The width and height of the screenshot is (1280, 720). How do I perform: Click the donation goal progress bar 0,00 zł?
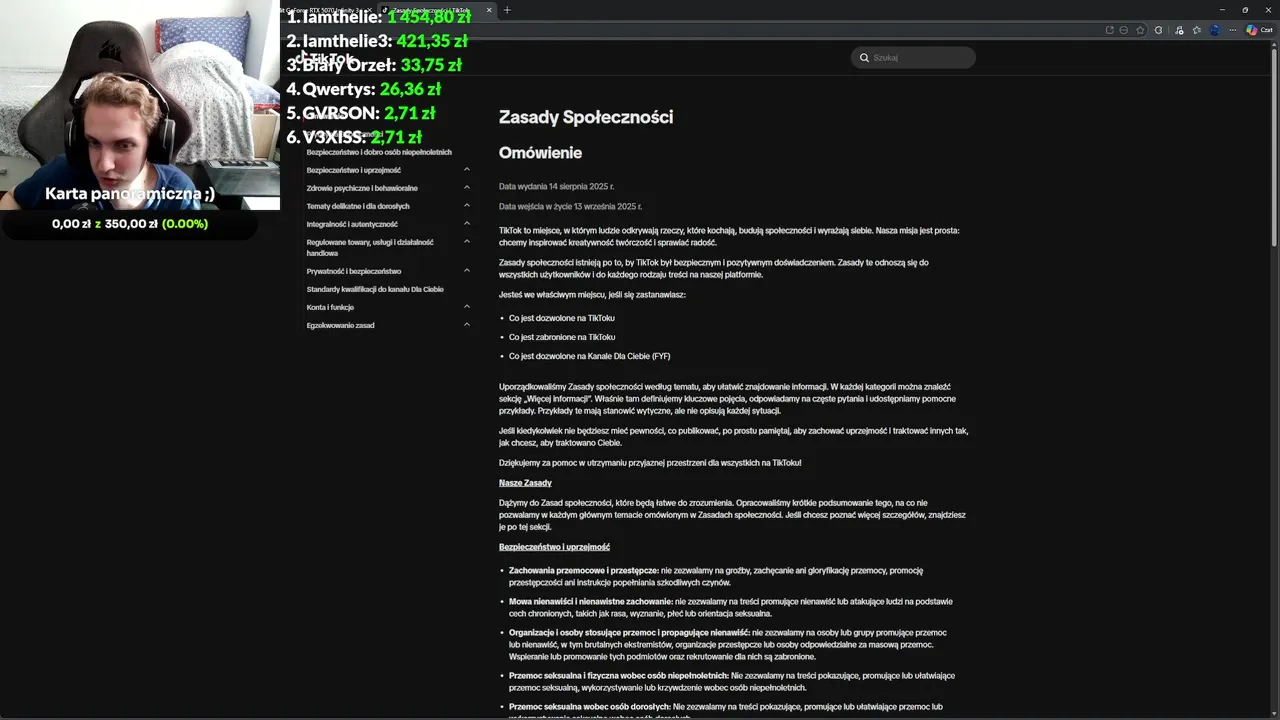[130, 224]
